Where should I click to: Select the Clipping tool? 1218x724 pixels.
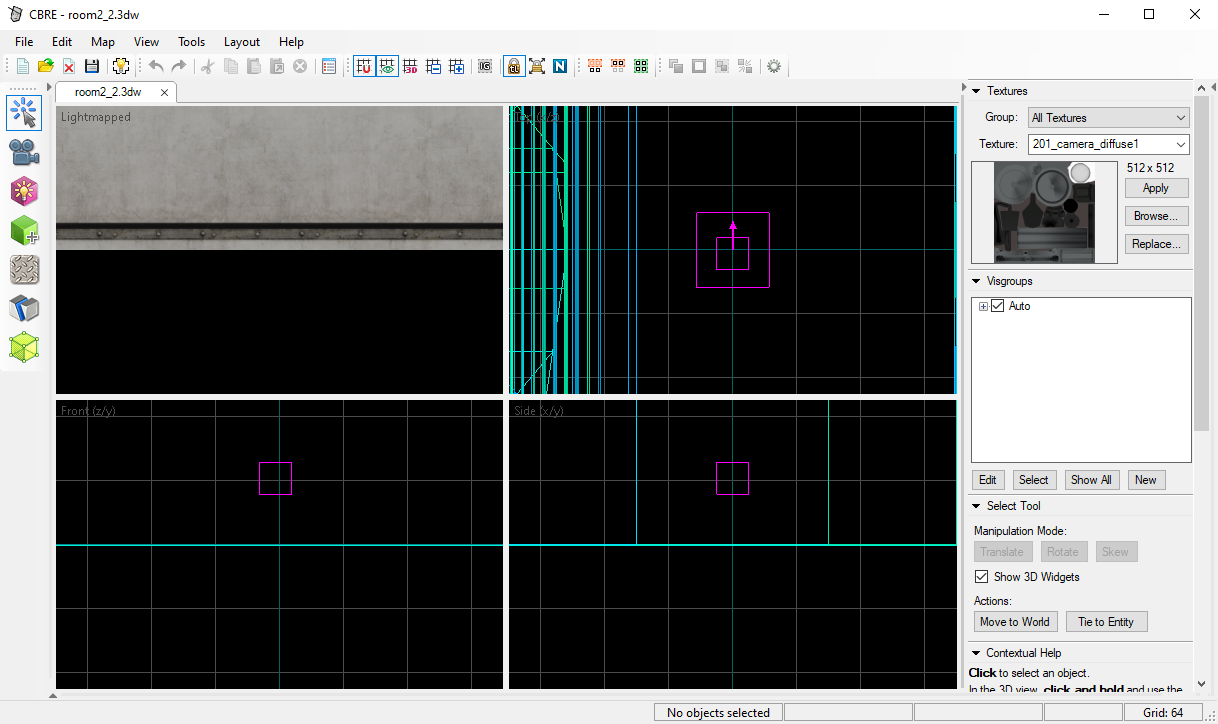[24, 308]
